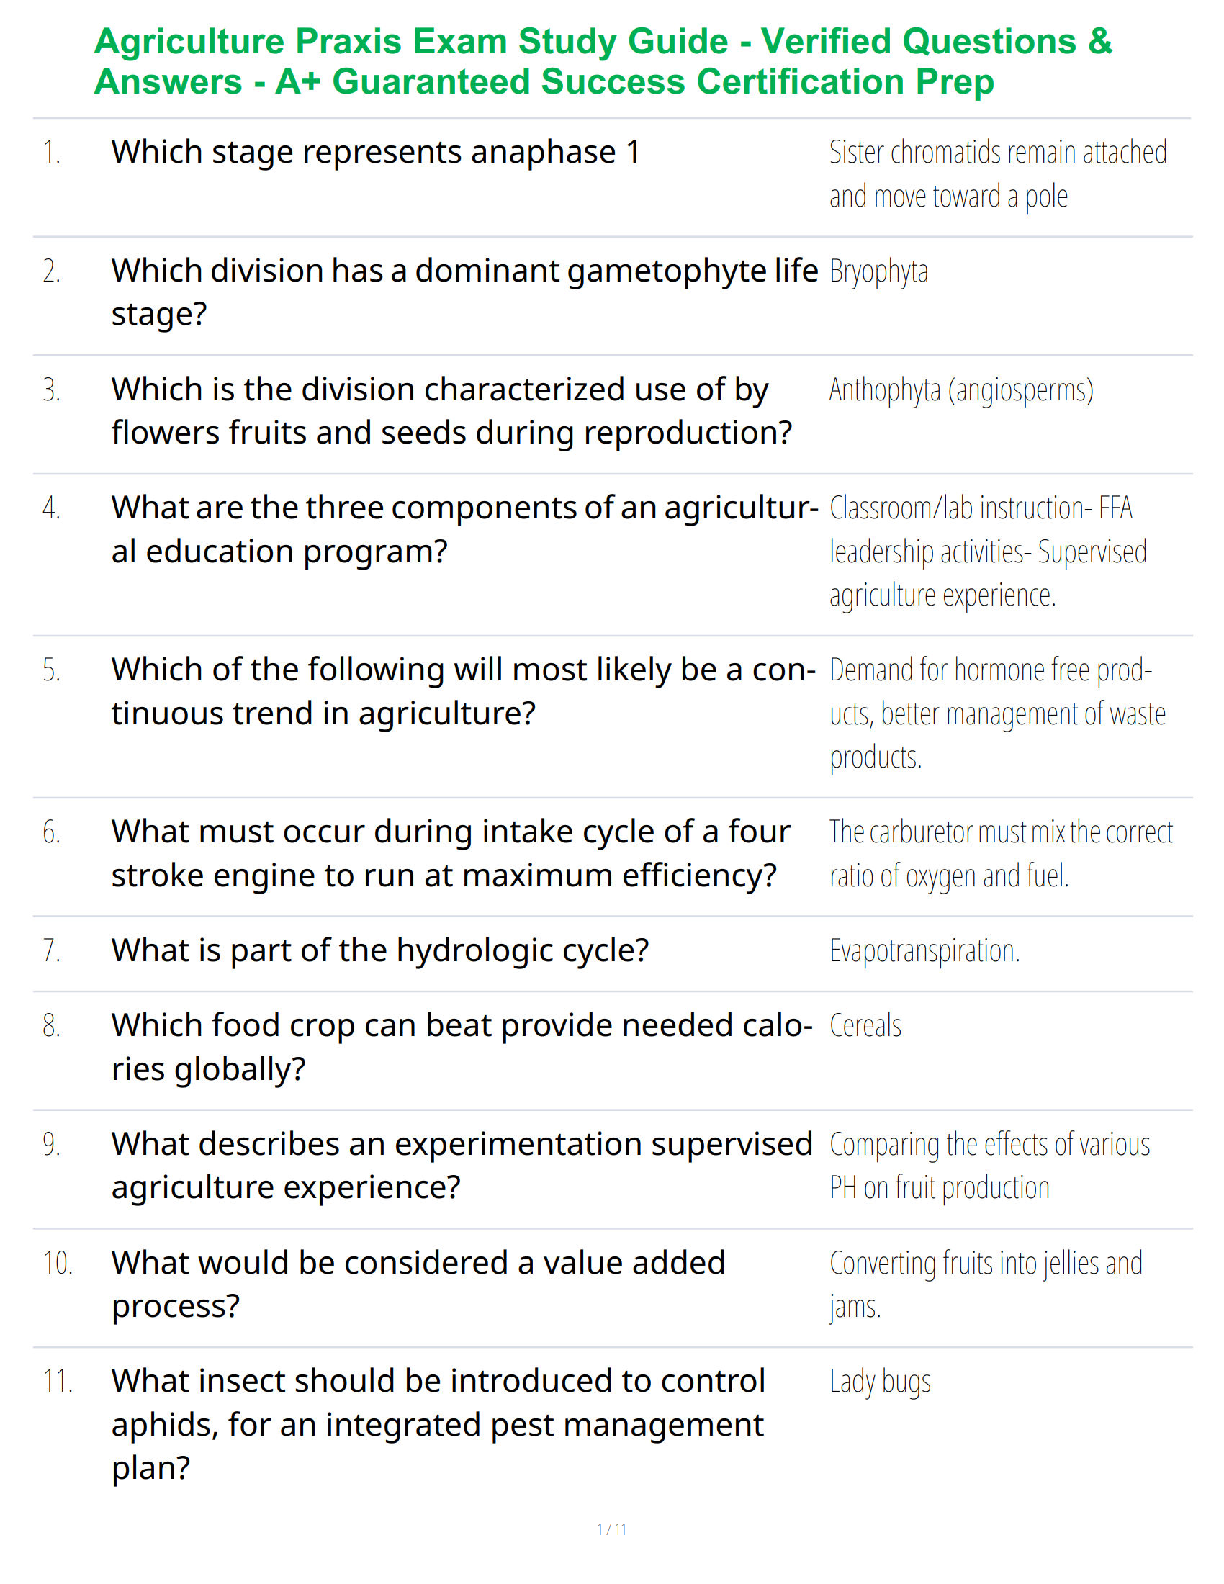Click the 'Evapotranspiration.' answer
This screenshot has height=1584, width=1224.
click(925, 951)
